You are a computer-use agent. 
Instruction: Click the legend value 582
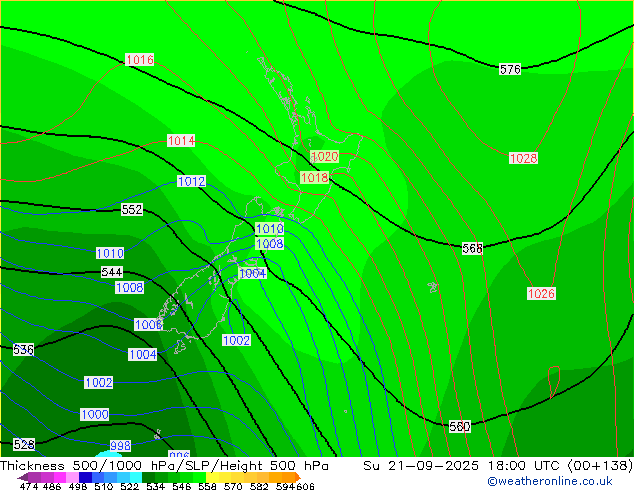(x=259, y=486)
